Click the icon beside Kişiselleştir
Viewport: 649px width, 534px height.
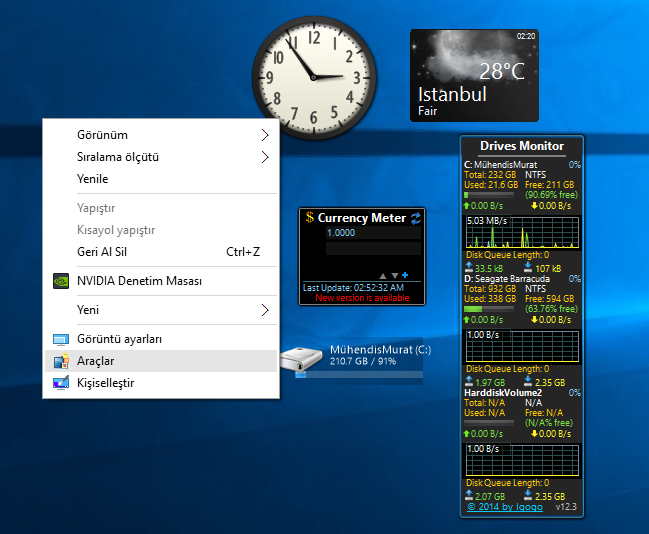point(61,383)
